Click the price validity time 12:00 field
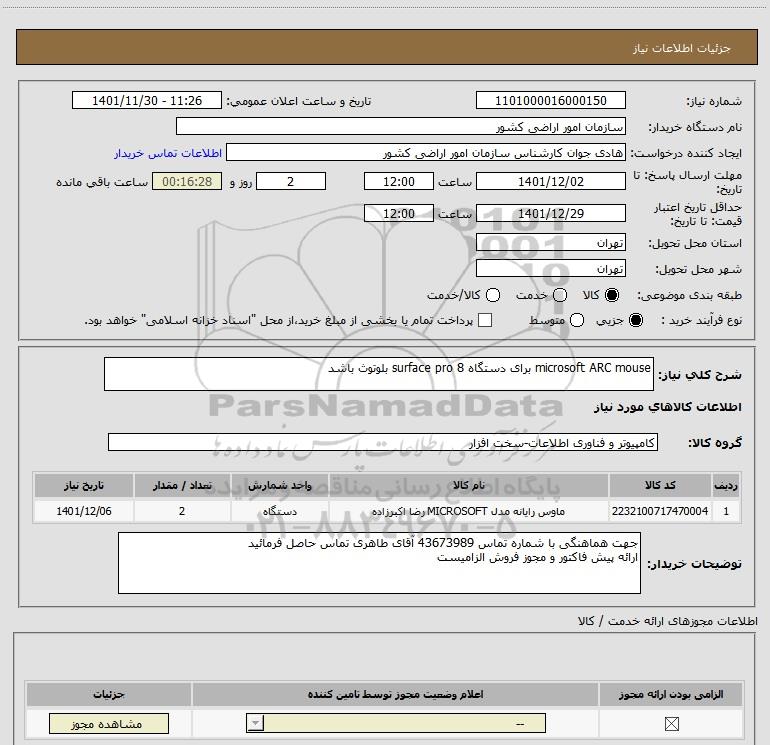Viewport: 770px width, 745px height. [399, 213]
